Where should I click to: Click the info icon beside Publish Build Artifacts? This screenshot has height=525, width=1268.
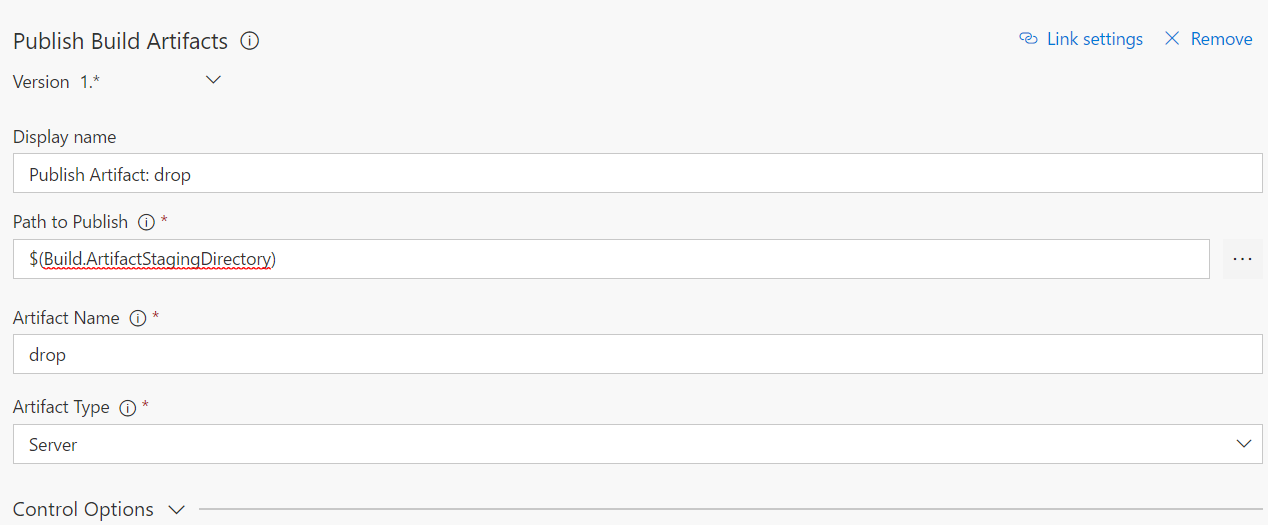point(250,41)
